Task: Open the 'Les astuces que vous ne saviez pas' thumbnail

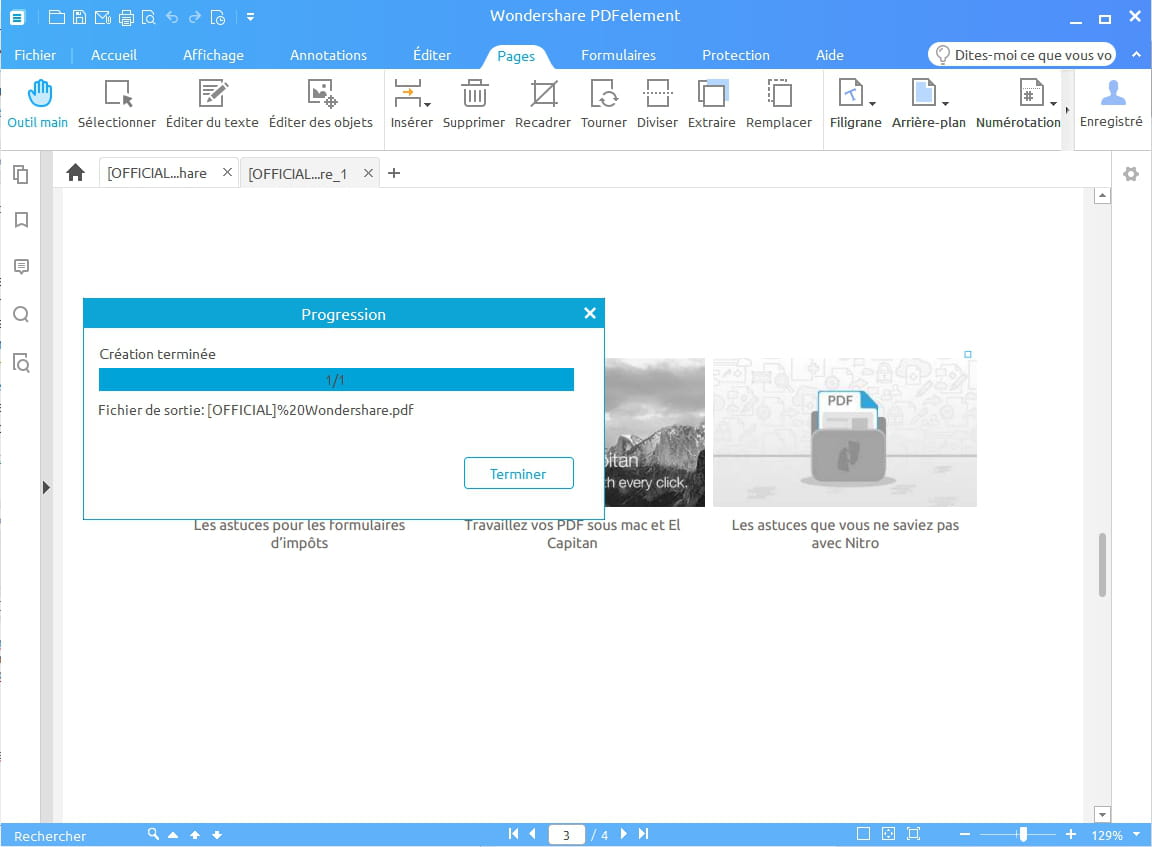Action: tap(845, 433)
